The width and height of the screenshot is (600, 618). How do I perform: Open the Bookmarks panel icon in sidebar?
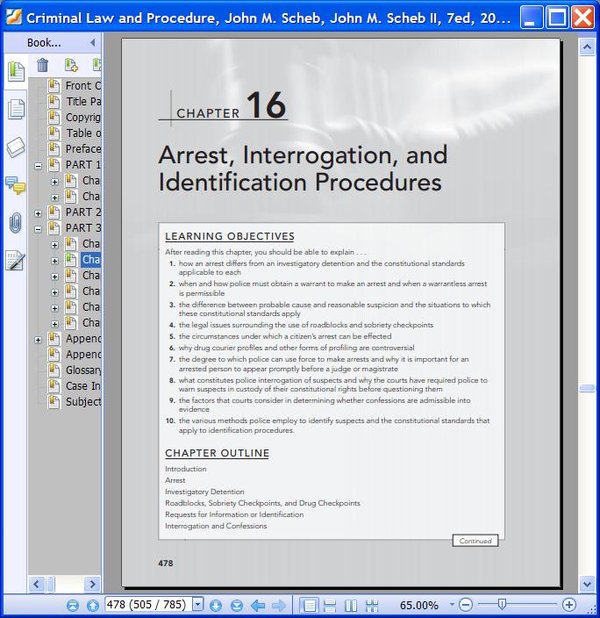[15, 72]
